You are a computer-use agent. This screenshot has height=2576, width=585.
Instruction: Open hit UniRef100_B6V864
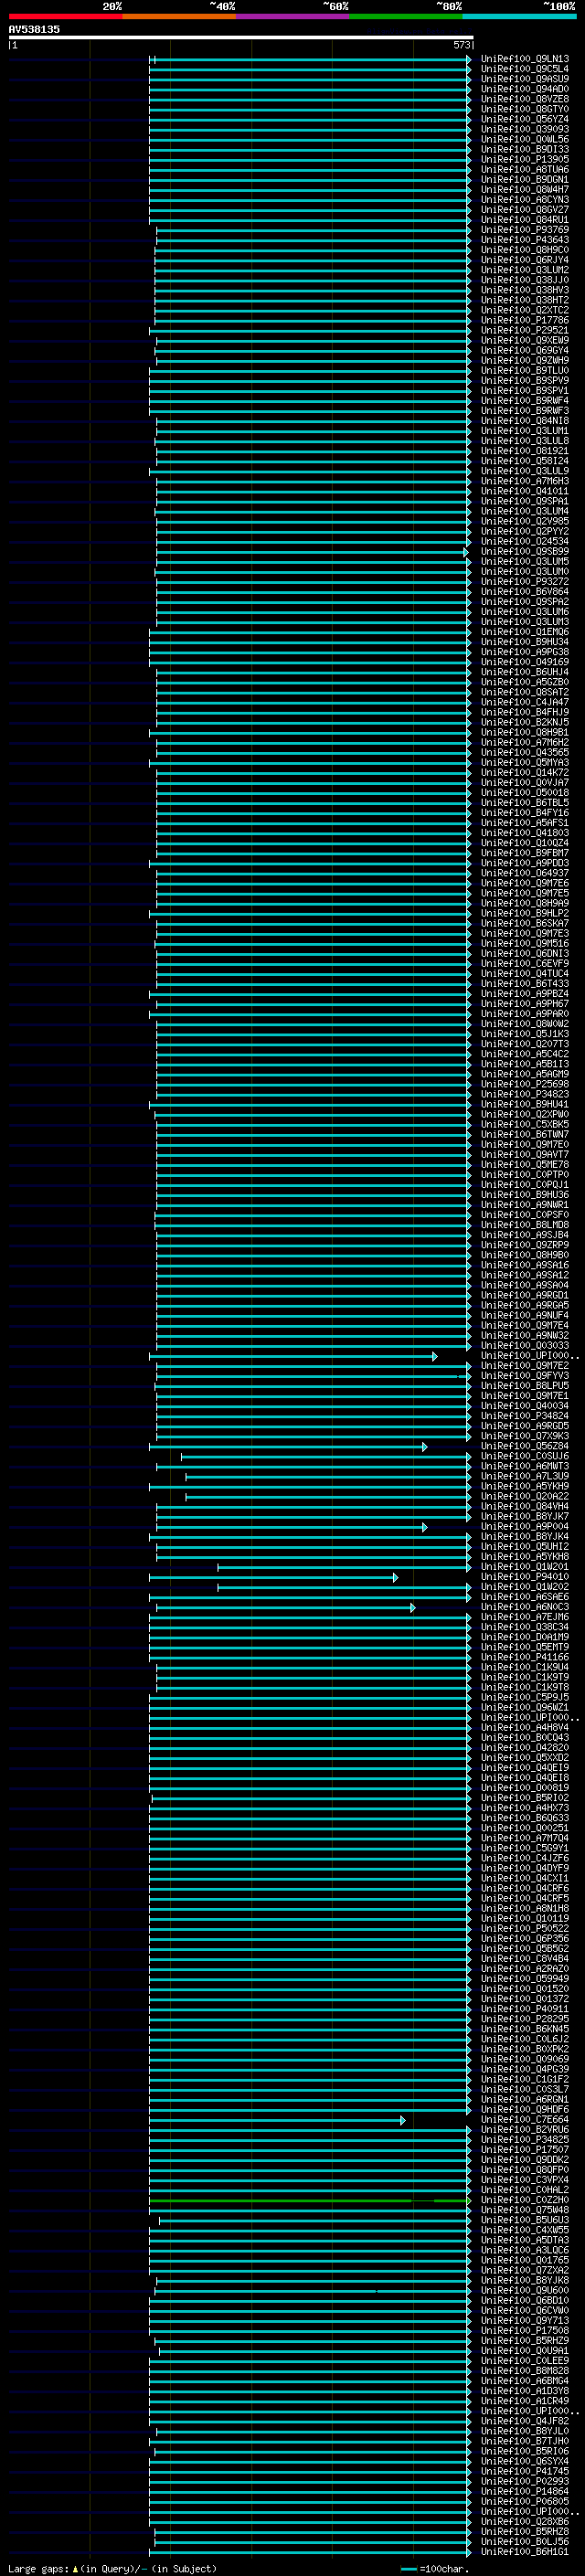tap(524, 591)
